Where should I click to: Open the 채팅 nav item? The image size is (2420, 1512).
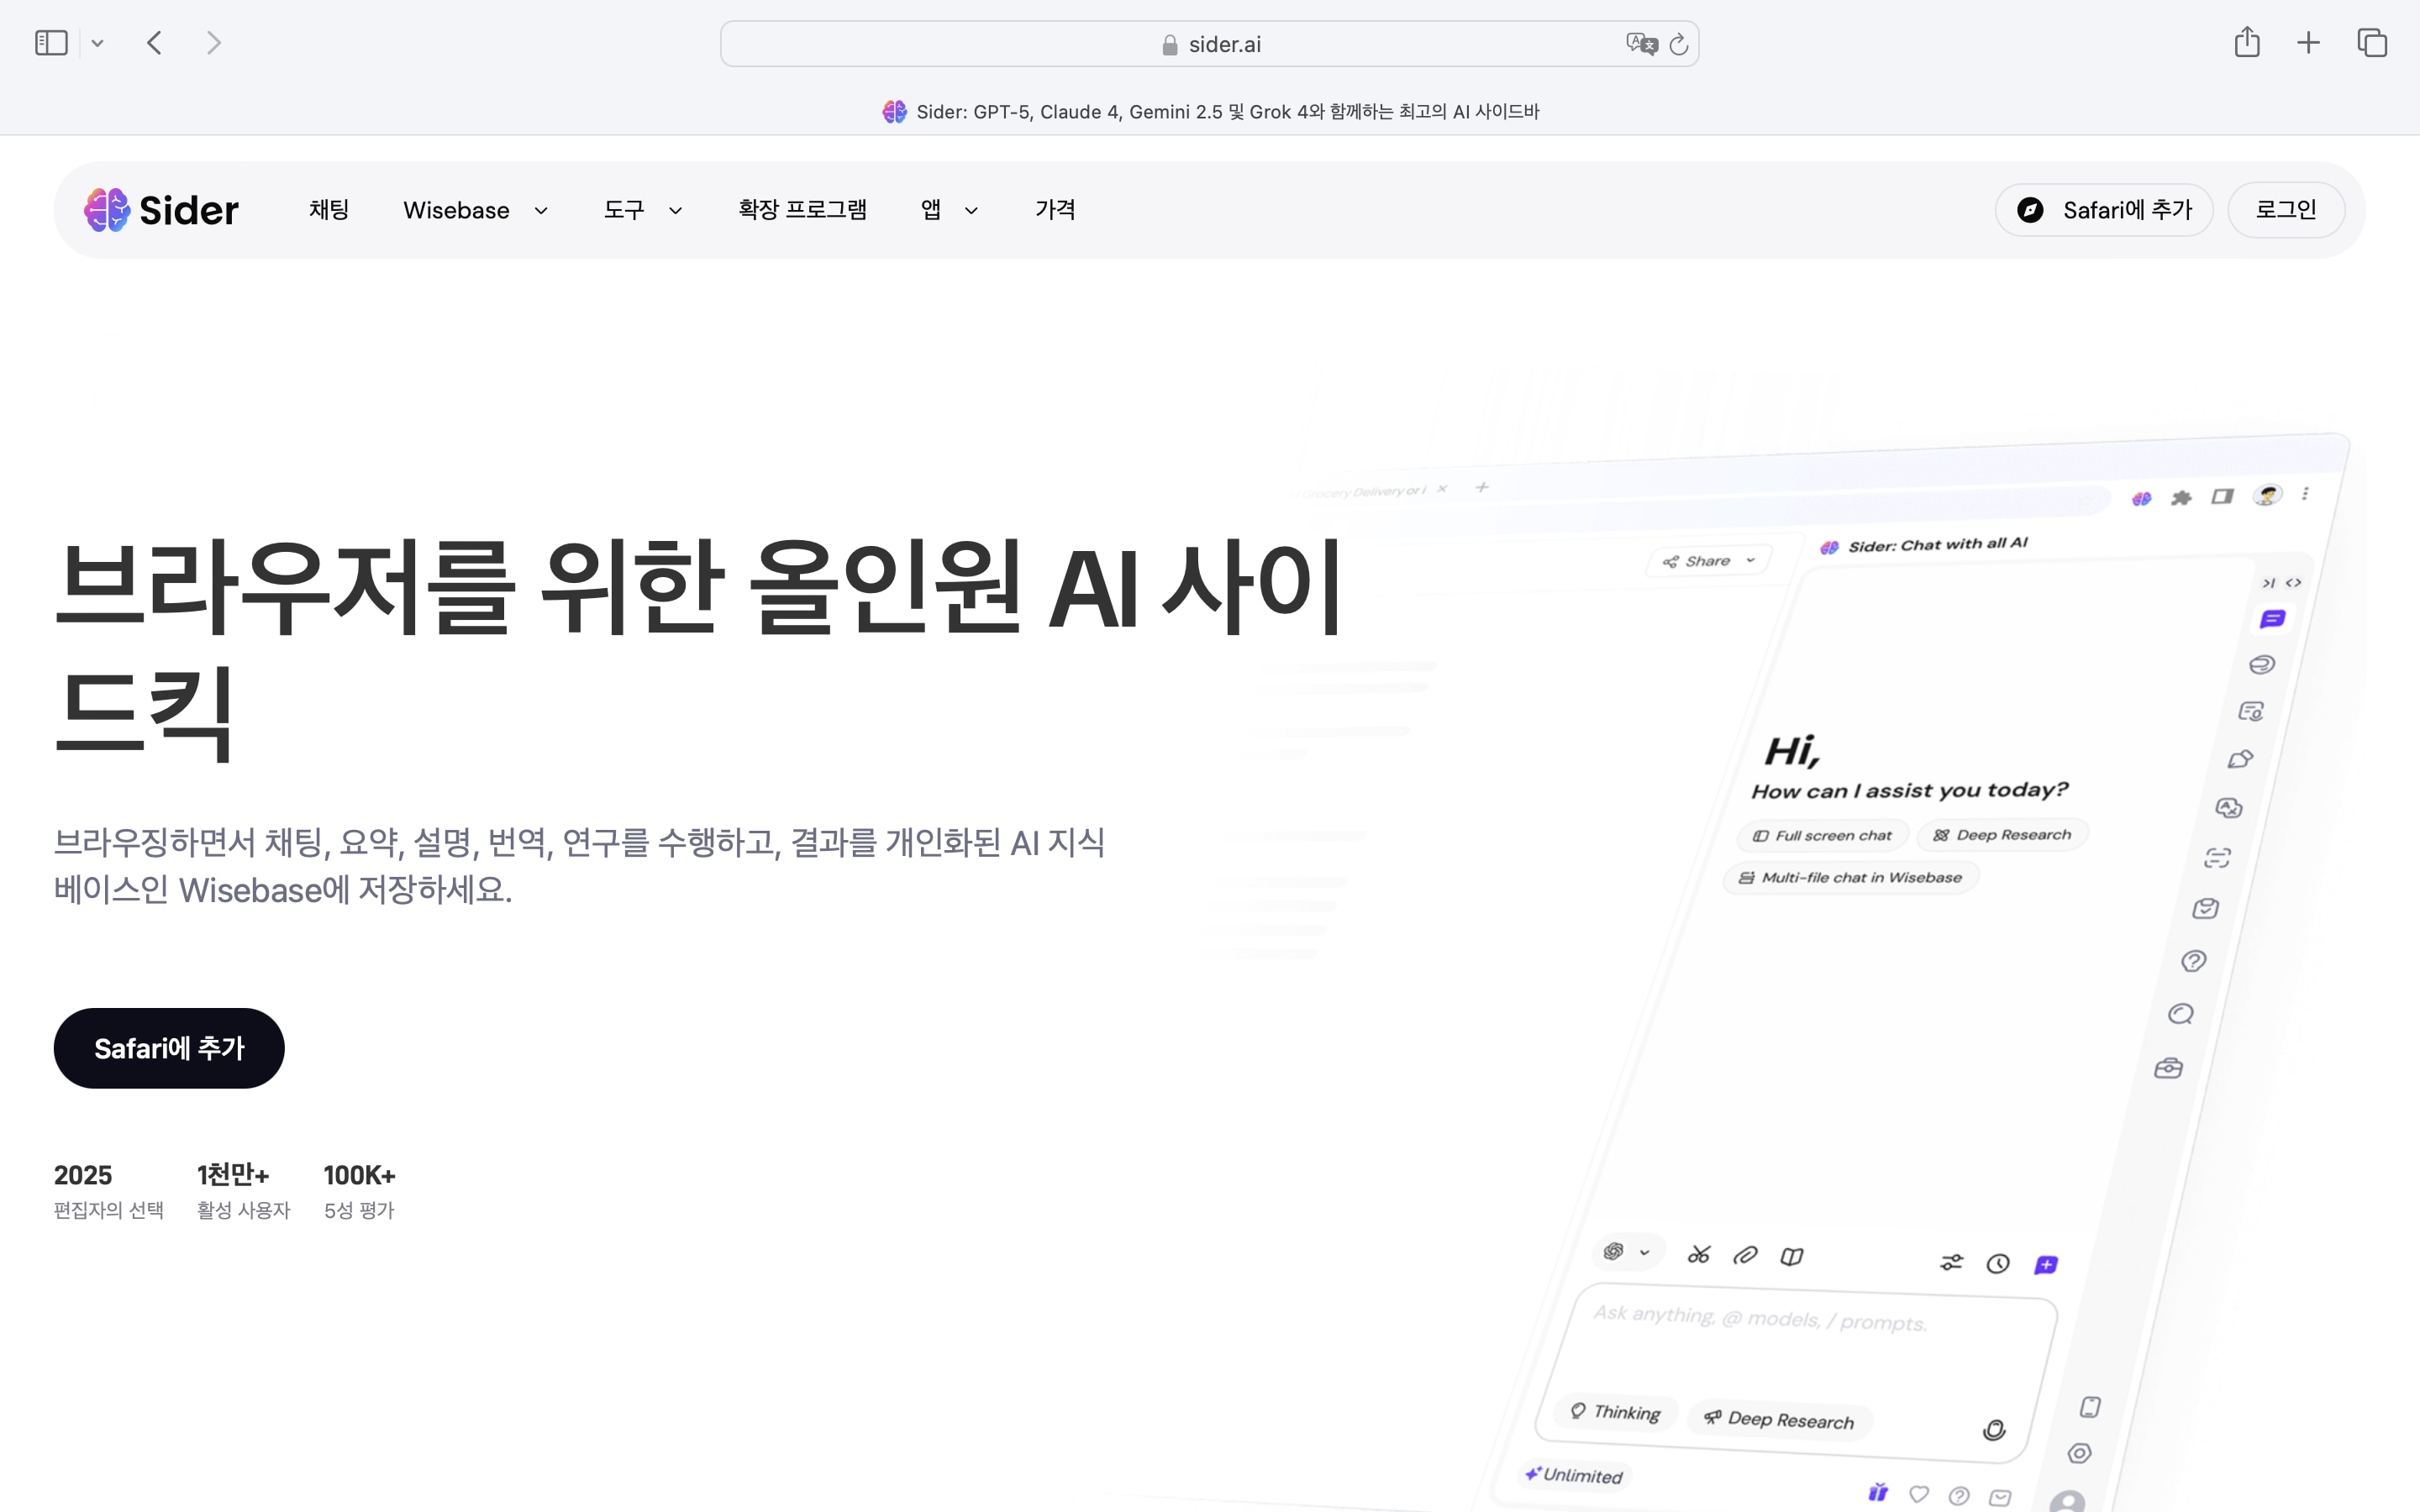pos(329,210)
